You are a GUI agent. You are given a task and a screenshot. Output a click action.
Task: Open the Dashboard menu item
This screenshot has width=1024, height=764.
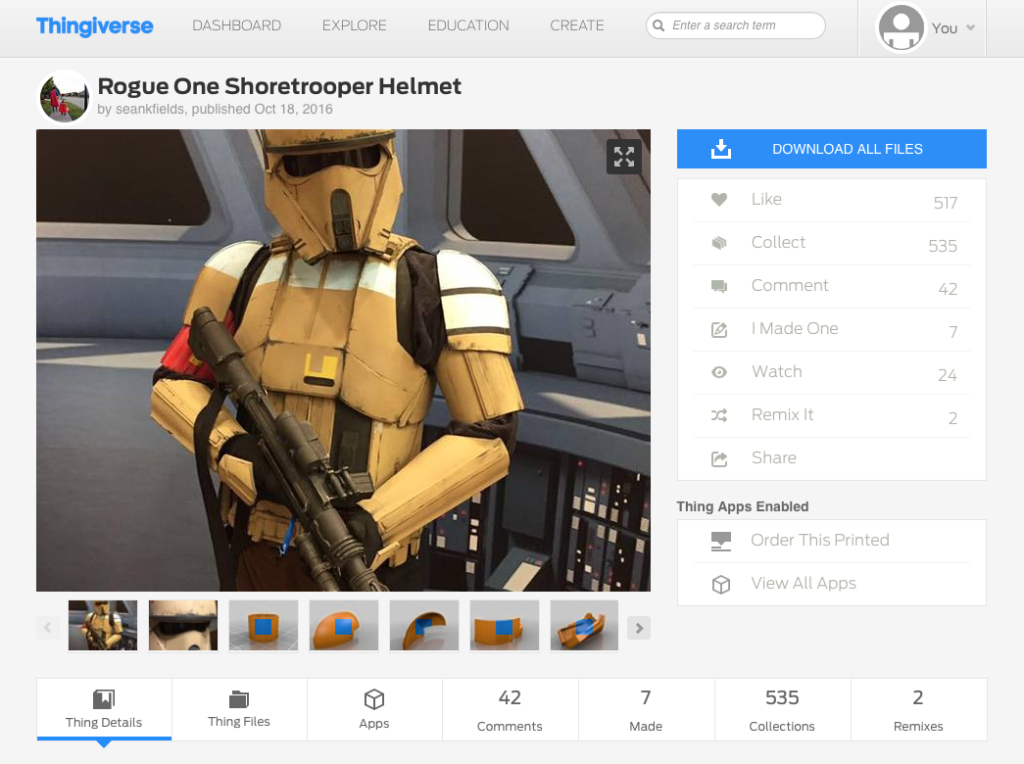(236, 25)
